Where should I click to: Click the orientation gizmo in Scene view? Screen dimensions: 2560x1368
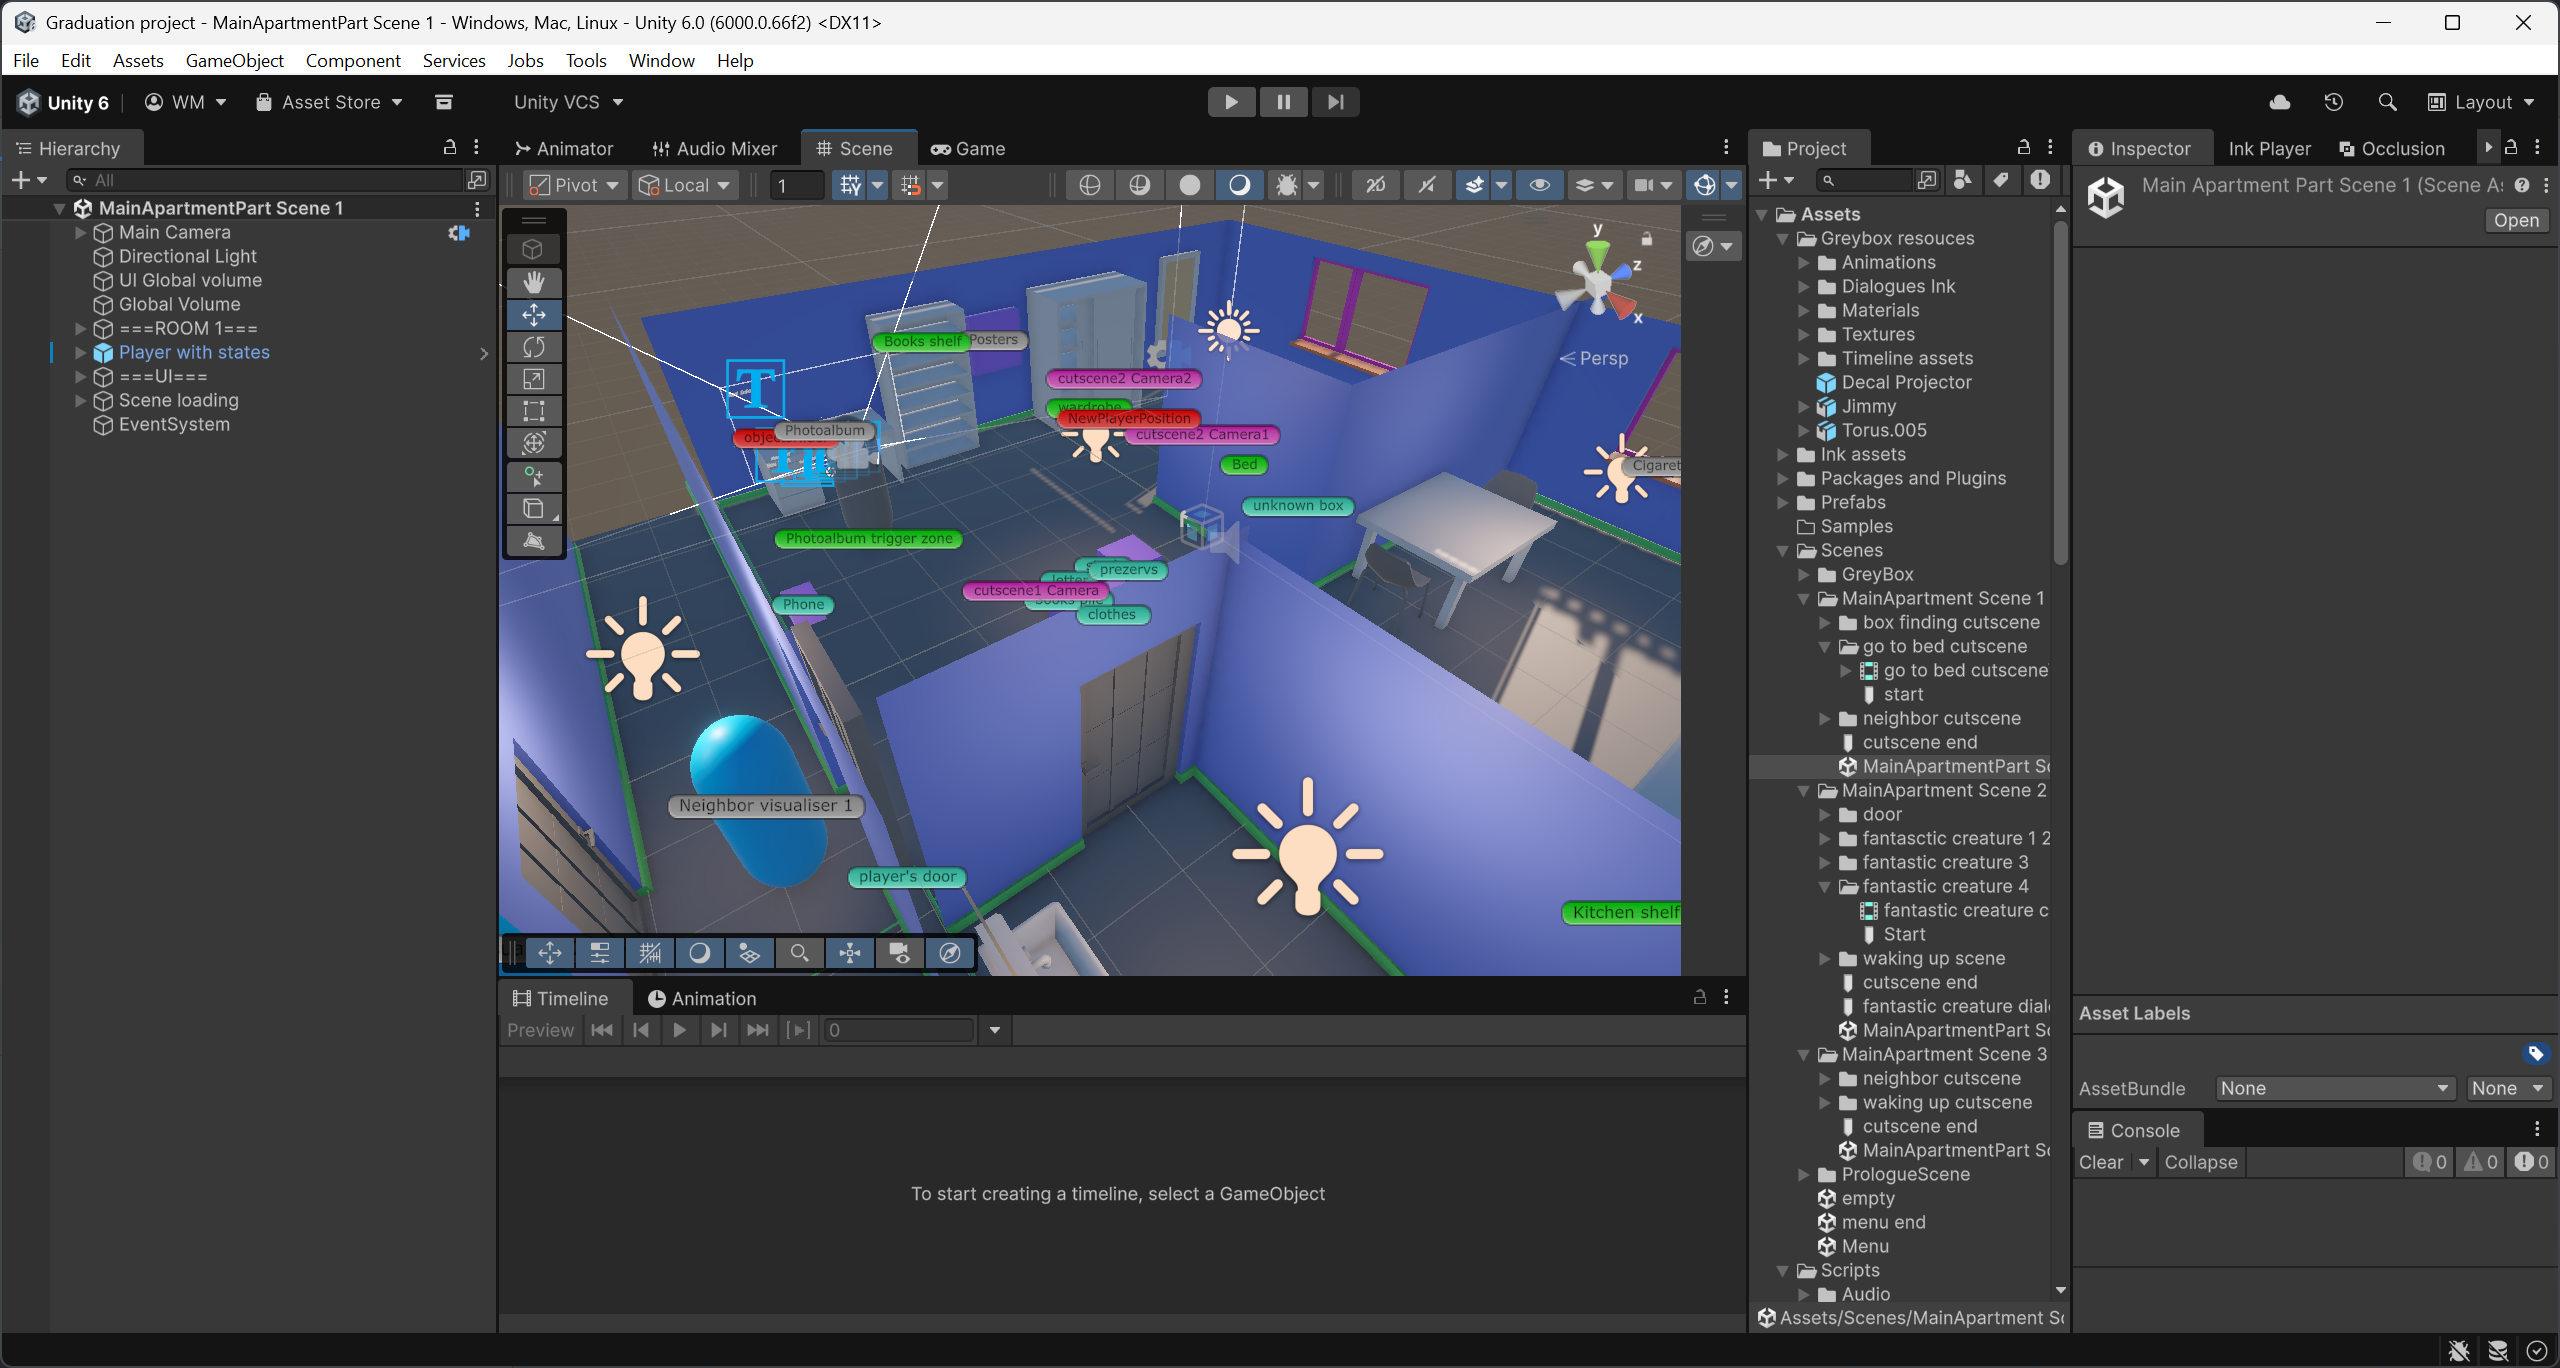coord(1599,283)
